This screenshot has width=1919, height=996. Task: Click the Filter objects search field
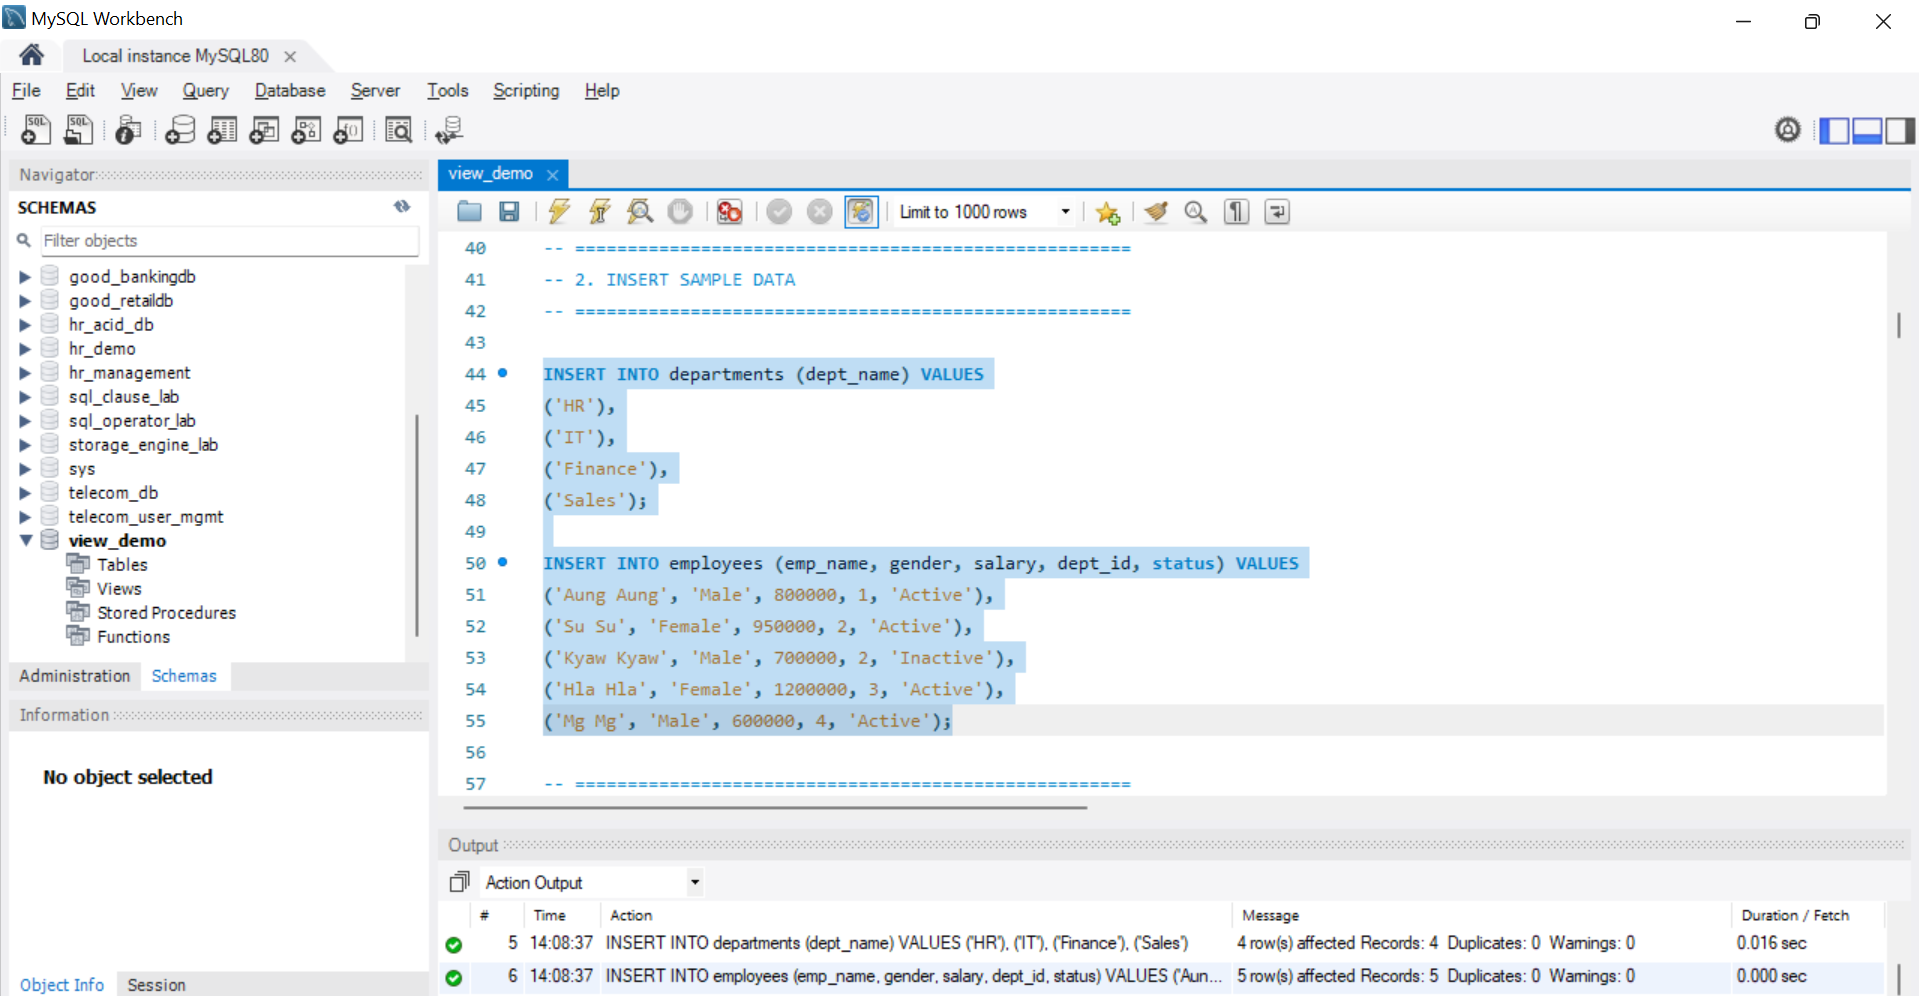click(x=228, y=240)
